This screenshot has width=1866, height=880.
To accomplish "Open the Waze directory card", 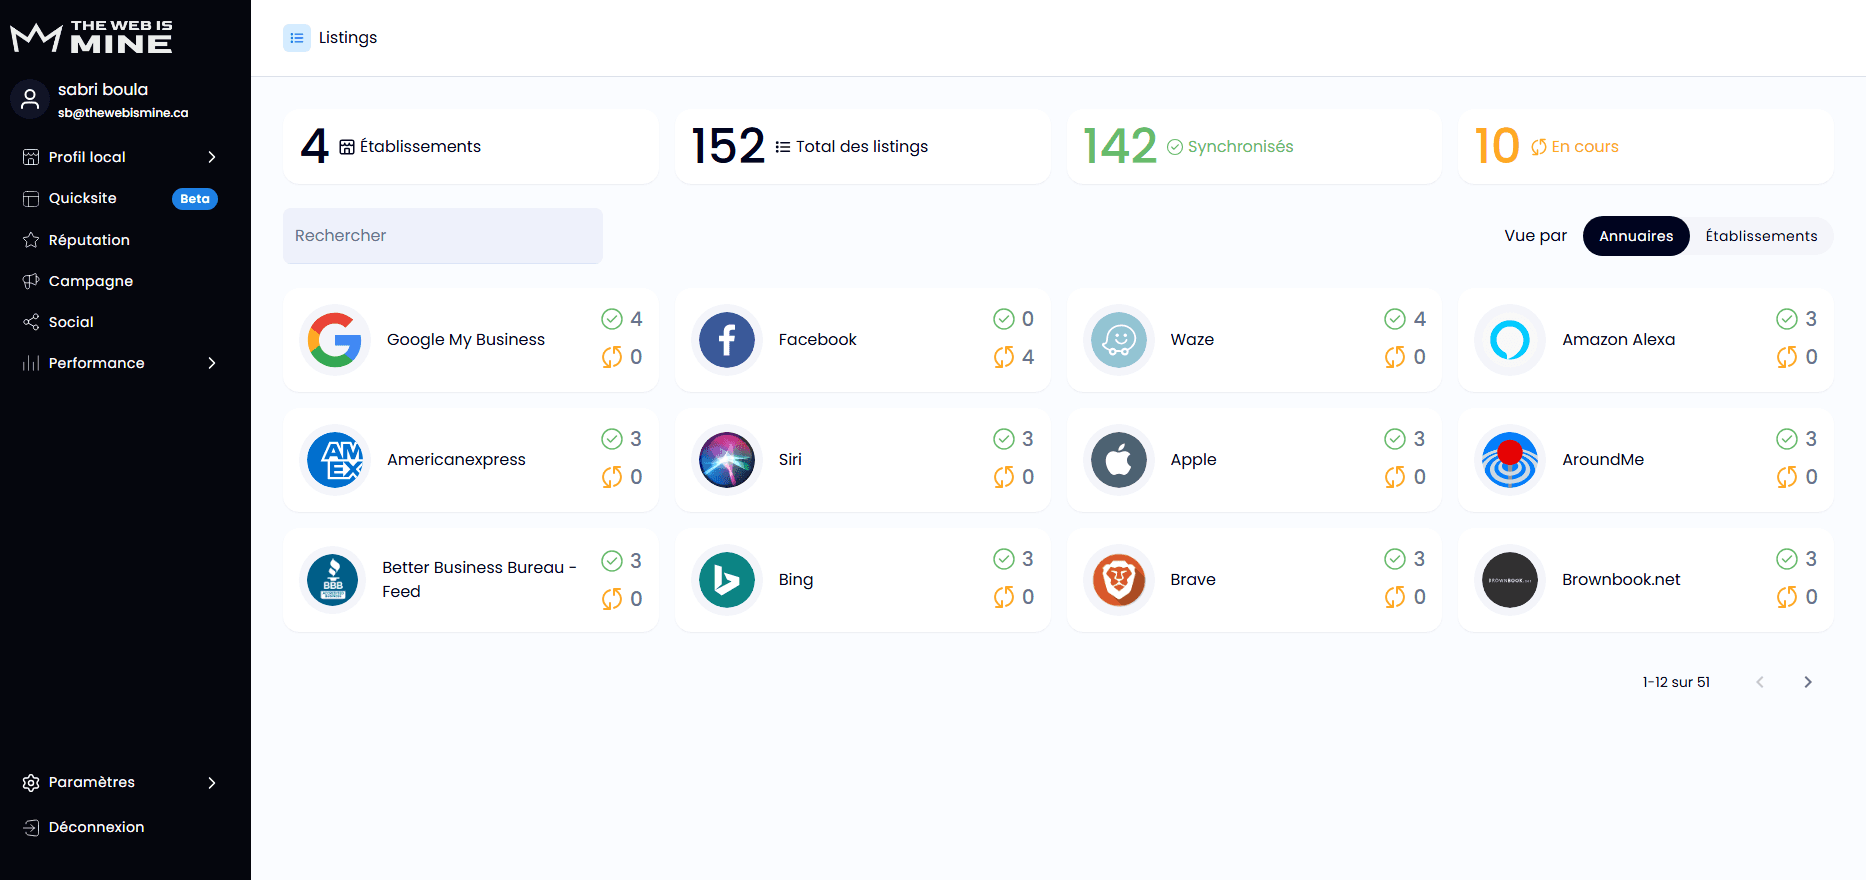I will tap(1254, 340).
